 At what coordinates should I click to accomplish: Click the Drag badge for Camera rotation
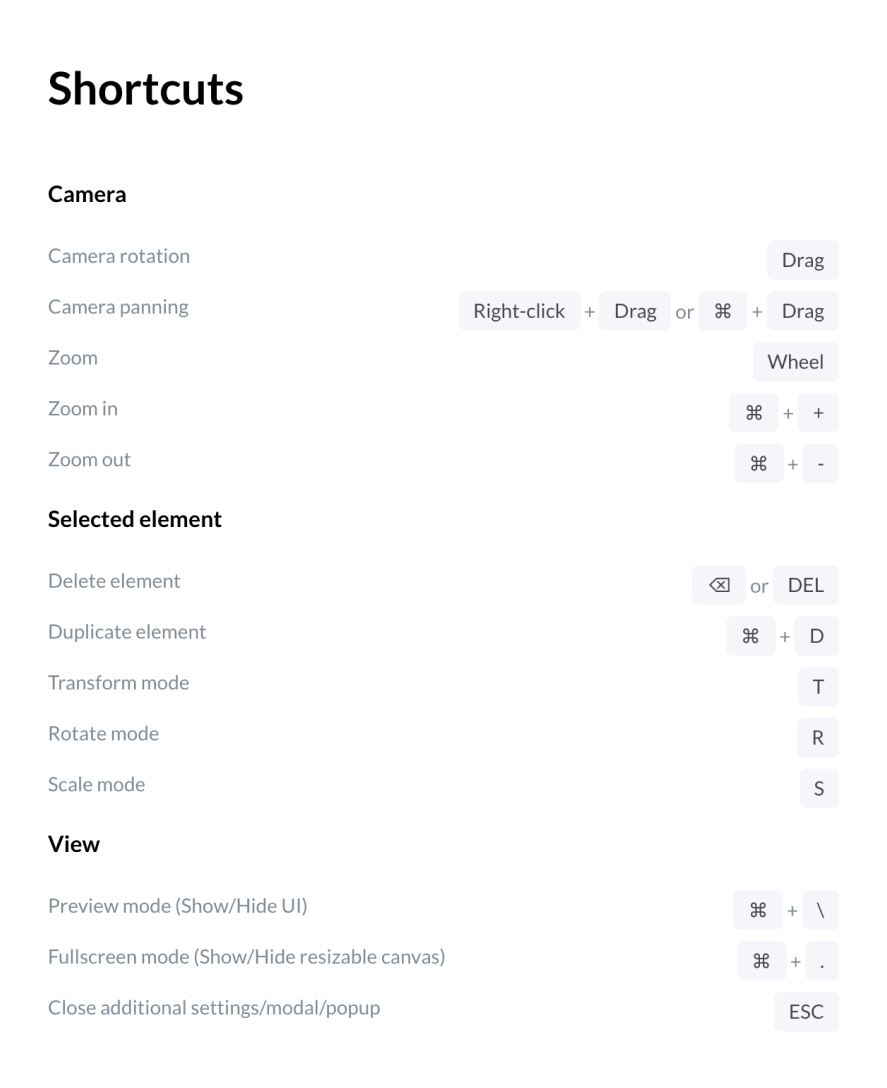(x=803, y=260)
